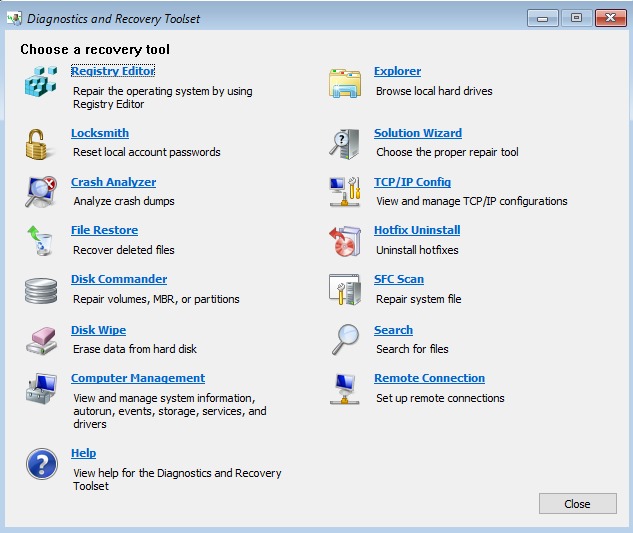Screen dimensions: 633x533
Task: Click the 'Set up remote connections' text
Action: (440, 398)
